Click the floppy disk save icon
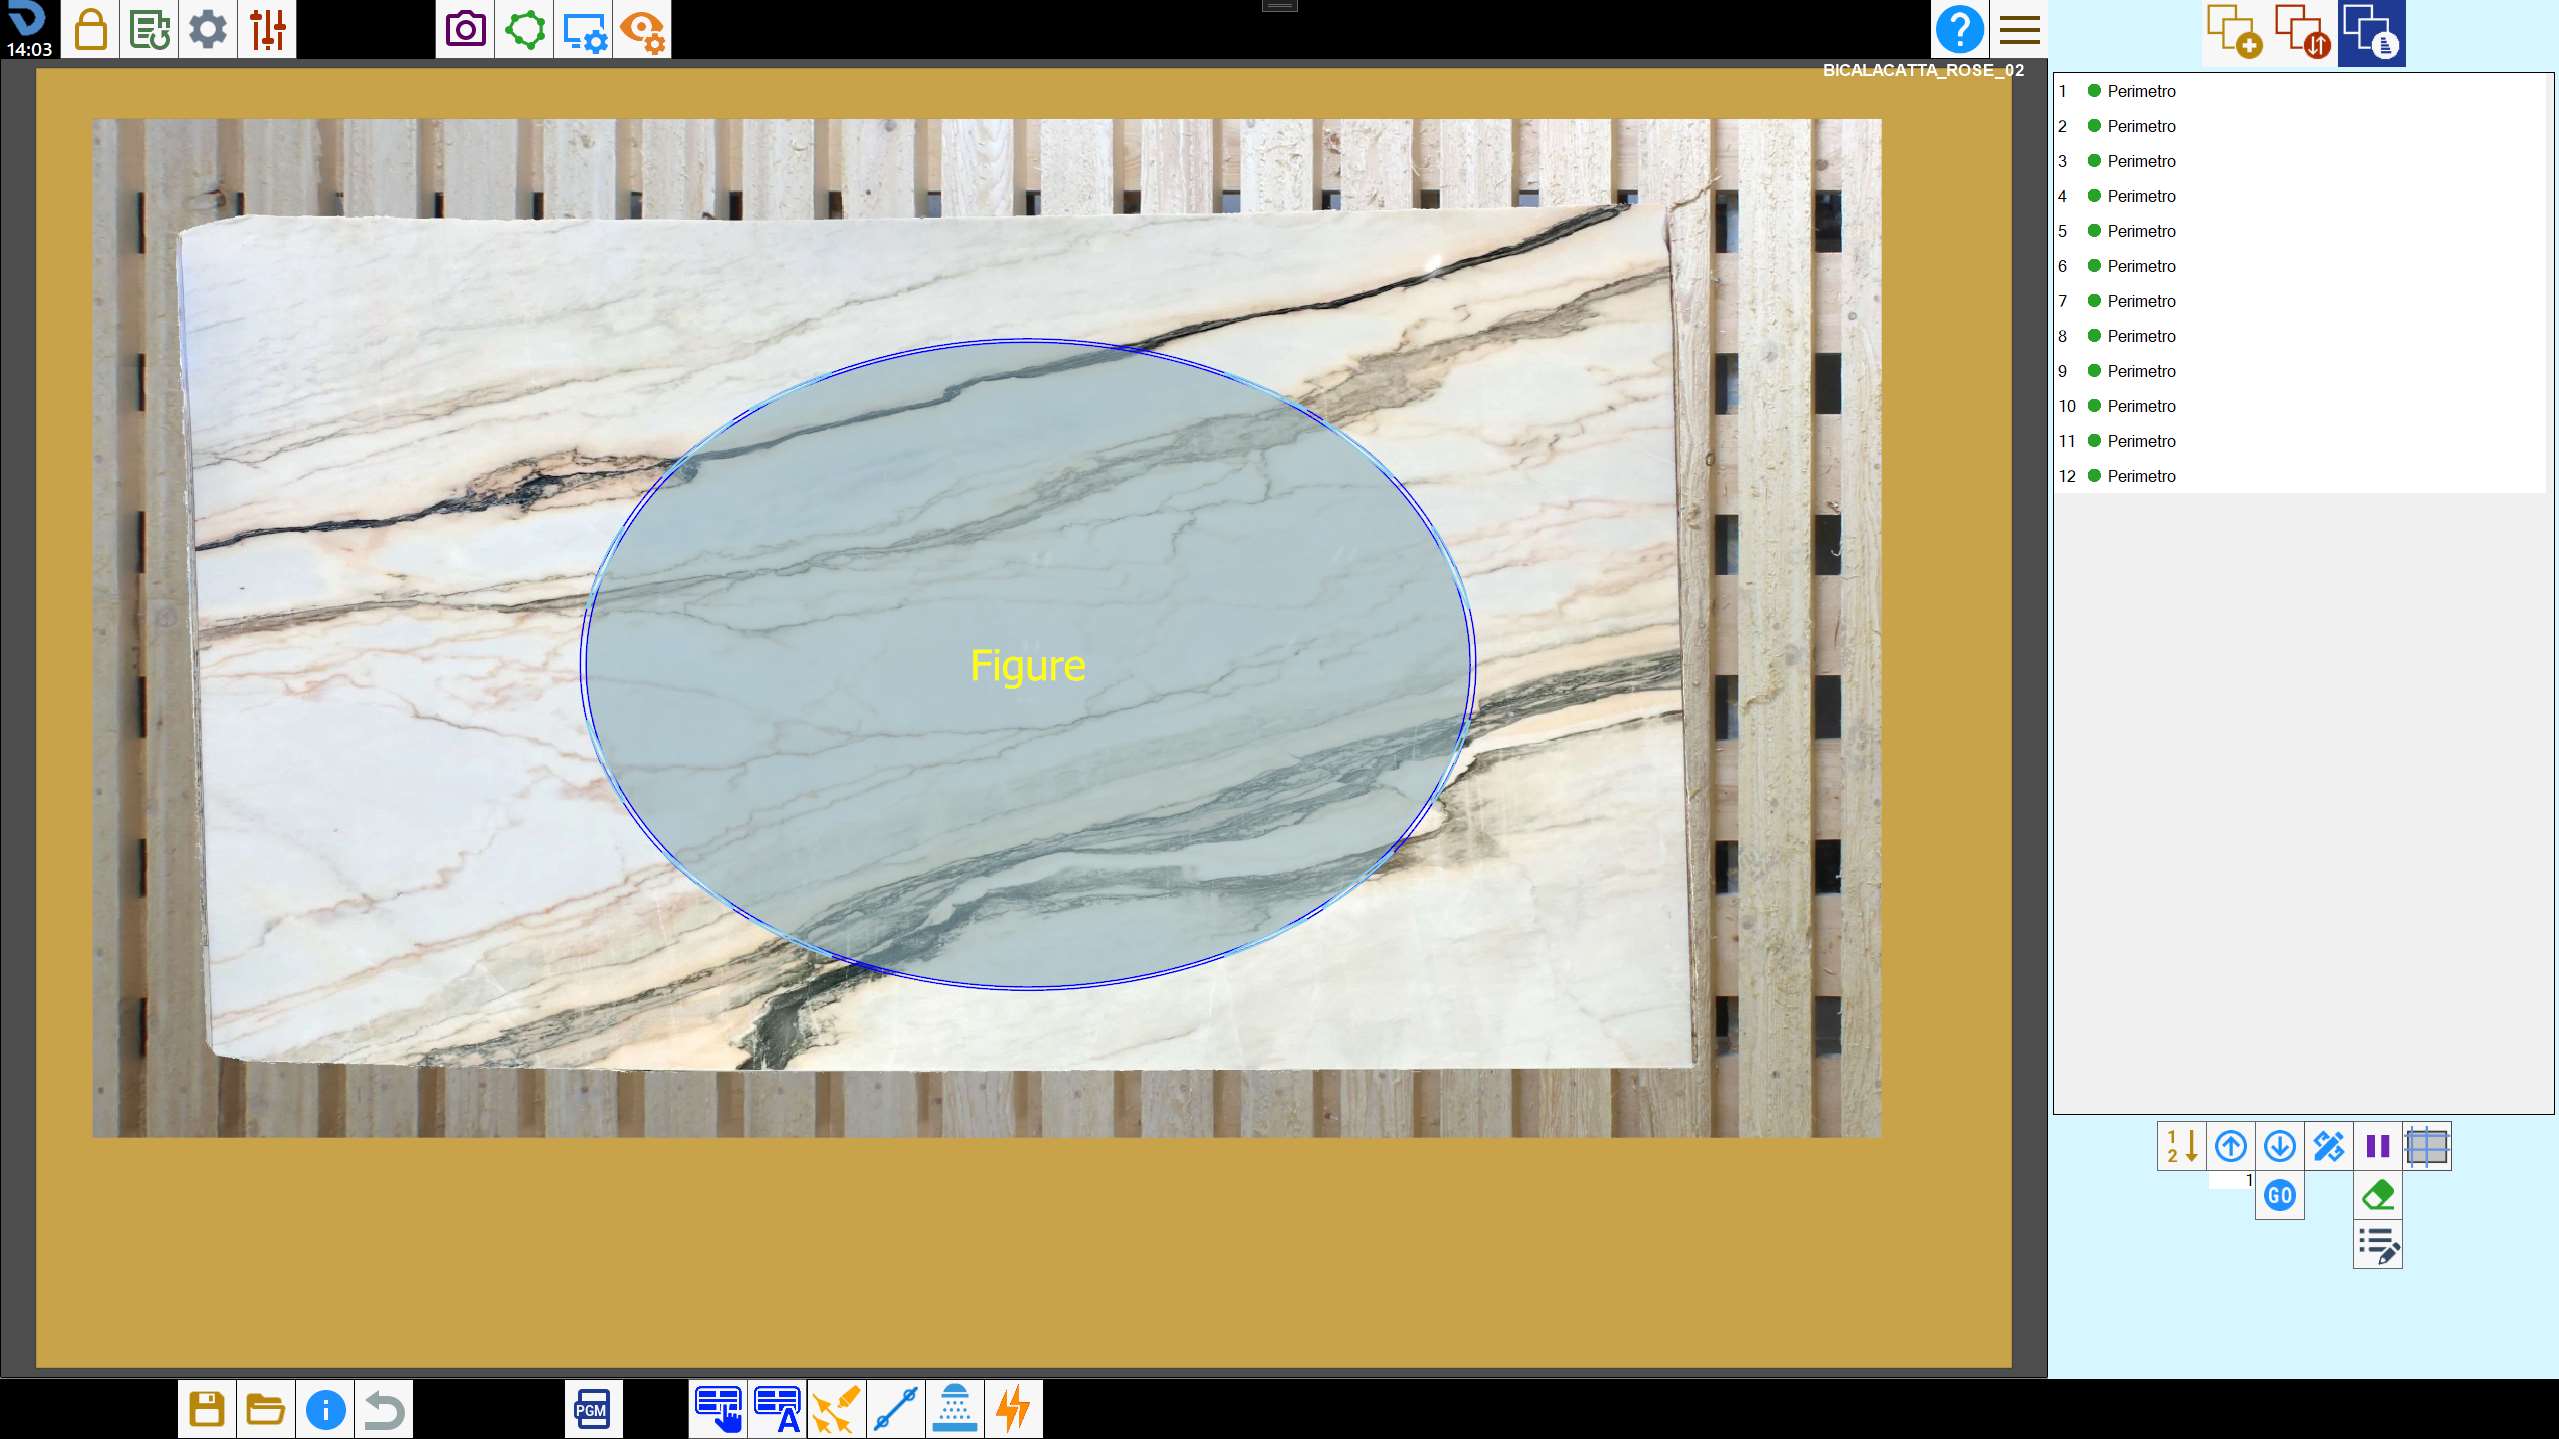Image resolution: width=2559 pixels, height=1439 pixels. coord(207,1409)
